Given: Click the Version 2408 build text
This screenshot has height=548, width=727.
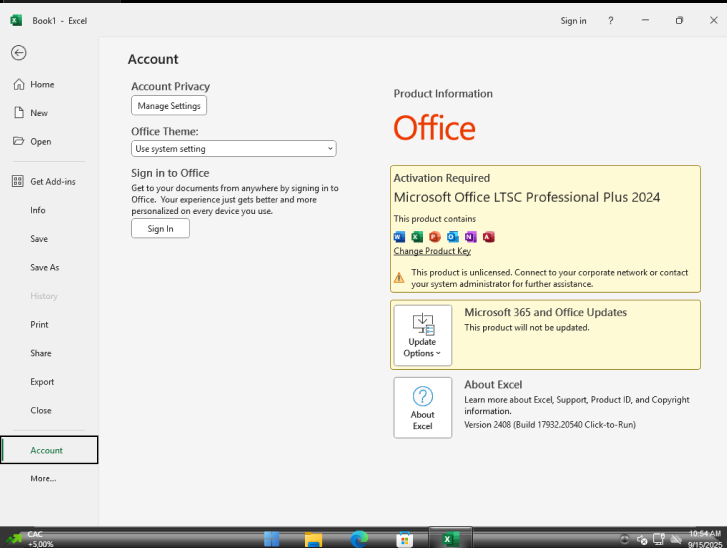Looking at the screenshot, I should pos(550,425).
